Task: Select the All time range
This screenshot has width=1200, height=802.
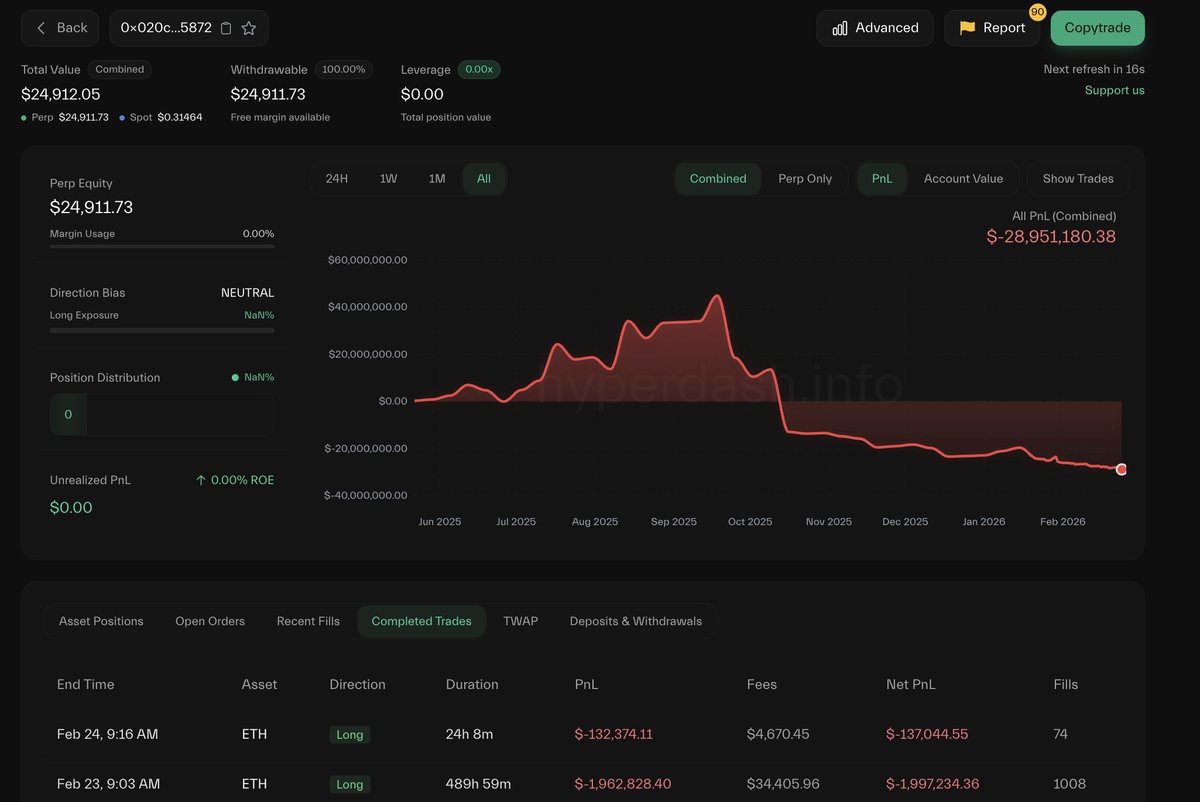Action: click(x=484, y=179)
